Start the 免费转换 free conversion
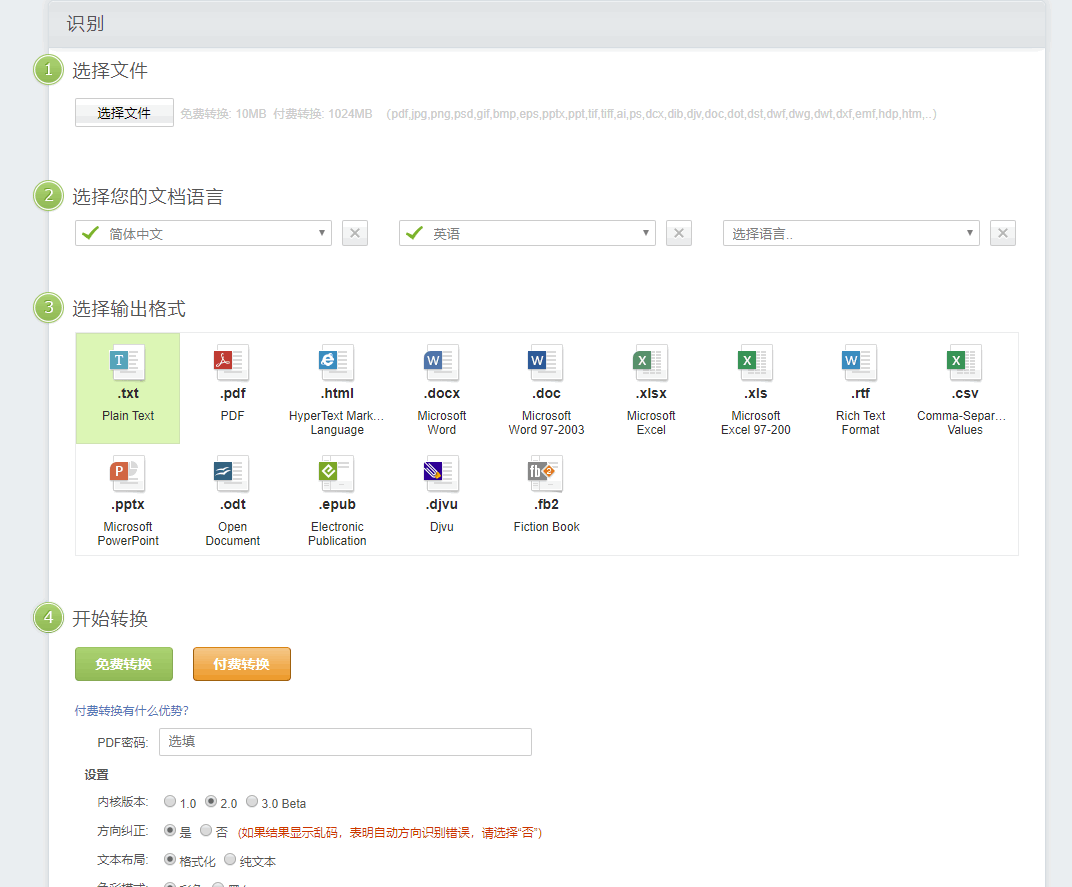 pos(124,664)
